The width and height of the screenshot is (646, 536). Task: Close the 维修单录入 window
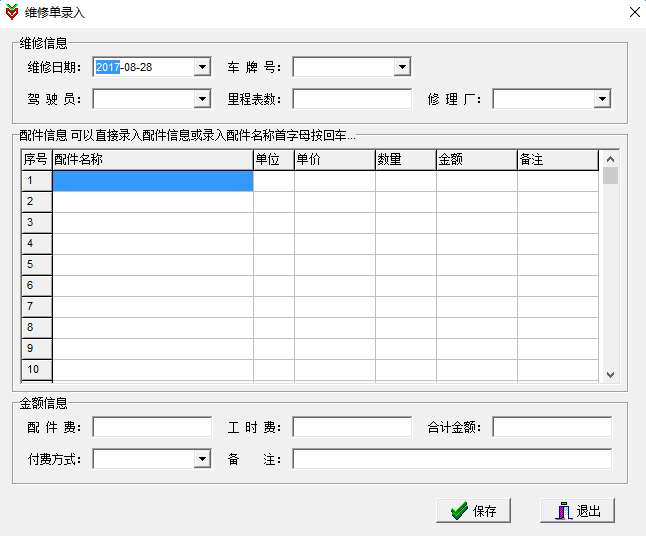[634, 12]
